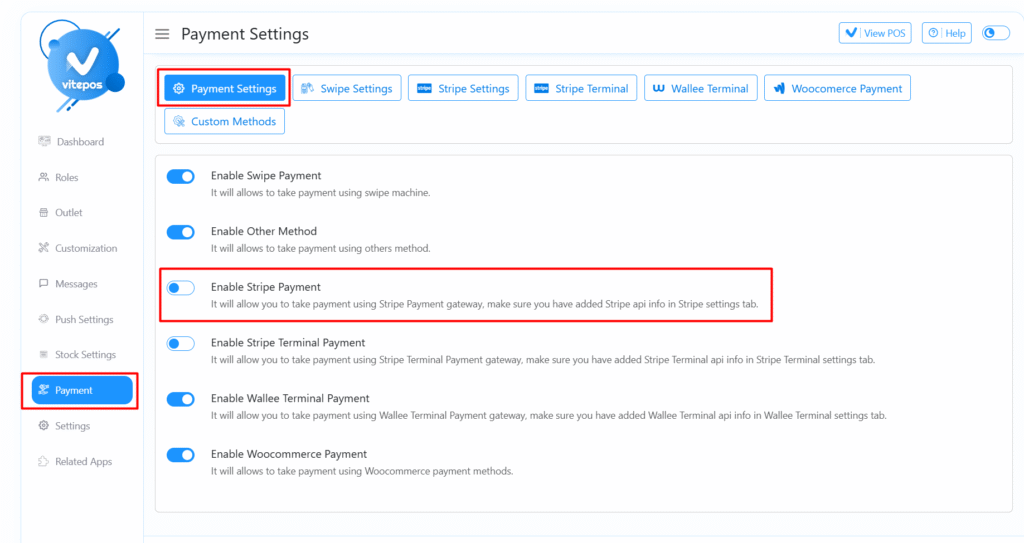The height and width of the screenshot is (543, 1024).
Task: Open the Stripe Terminal tab
Action: click(x=581, y=88)
